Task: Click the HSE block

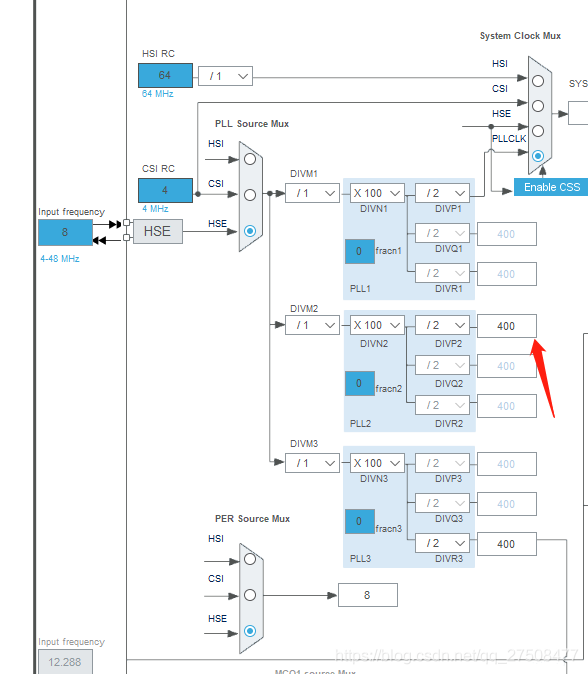Action: click(158, 231)
